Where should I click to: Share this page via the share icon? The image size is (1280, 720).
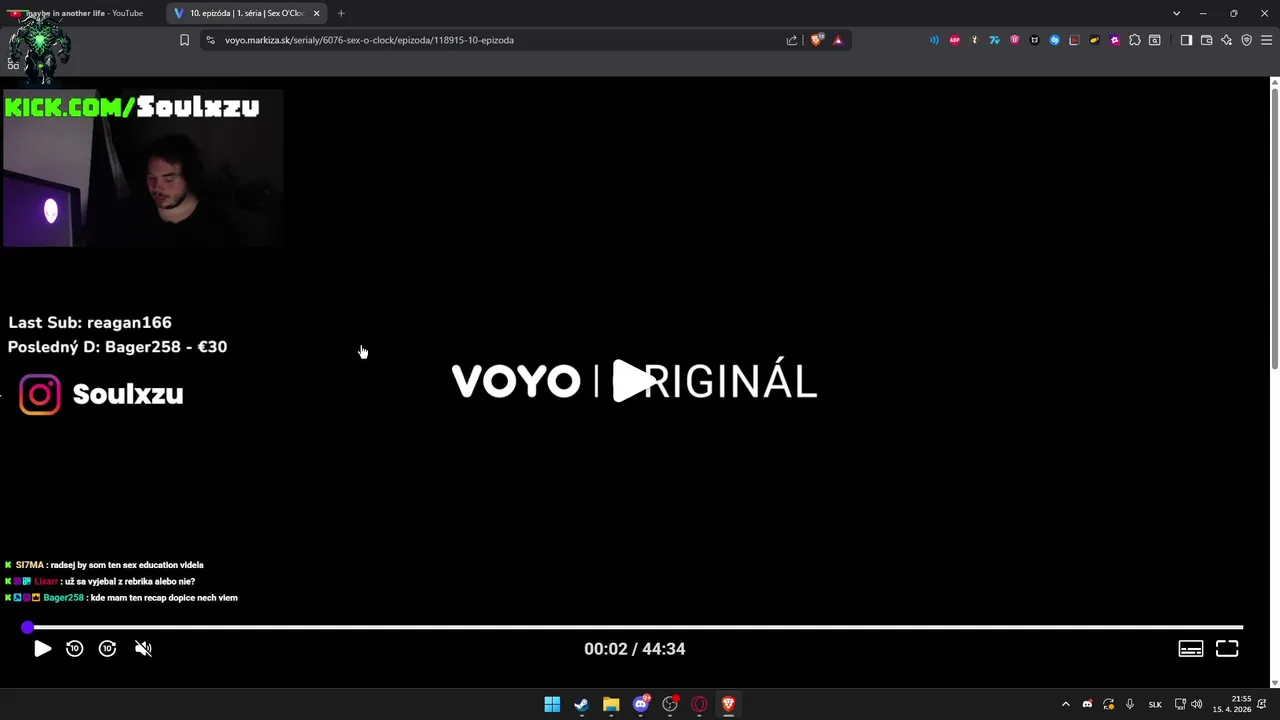[792, 40]
